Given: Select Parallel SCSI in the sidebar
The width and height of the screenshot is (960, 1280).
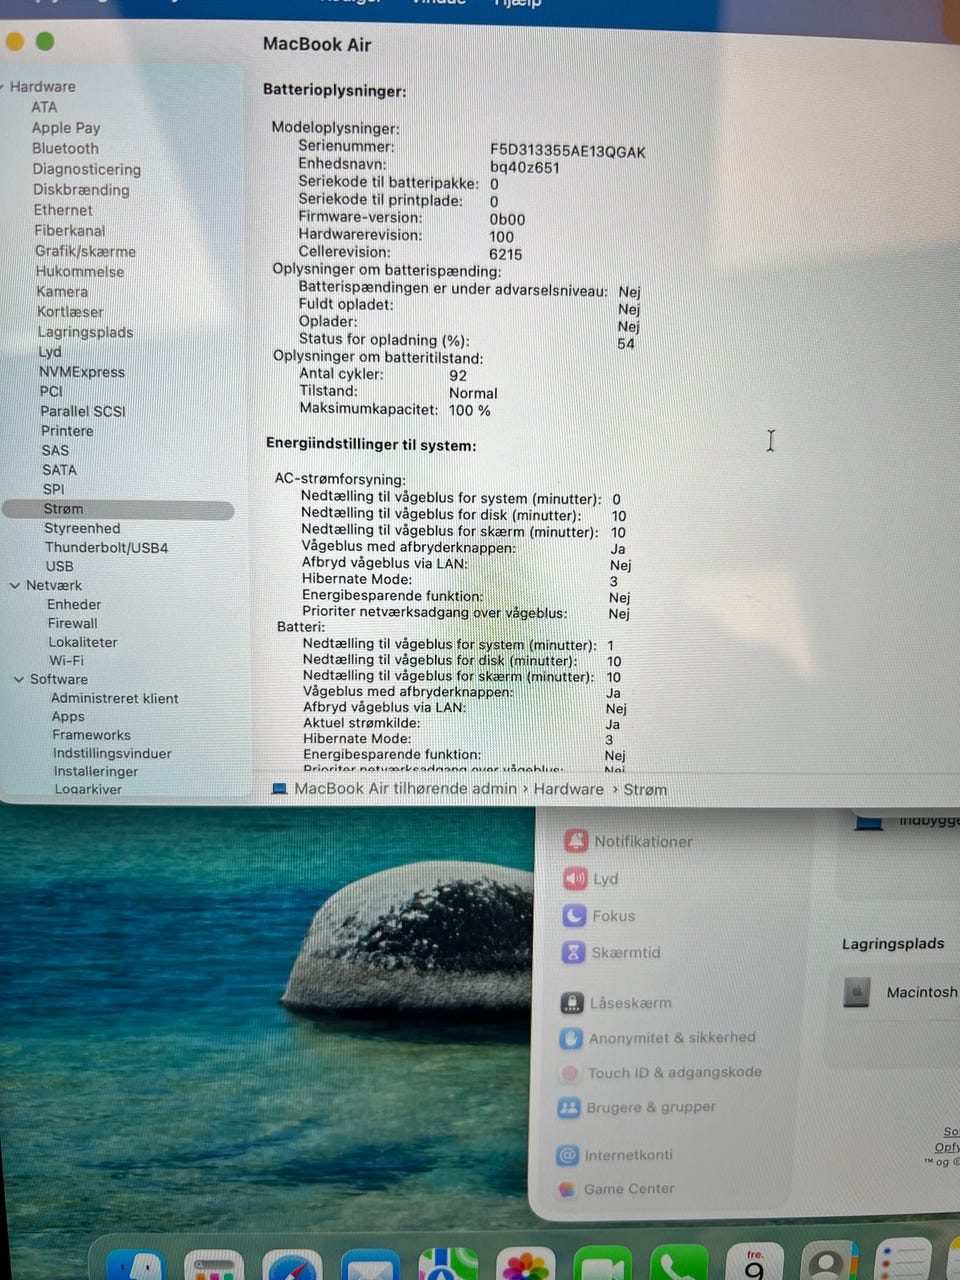Looking at the screenshot, I should coord(83,411).
